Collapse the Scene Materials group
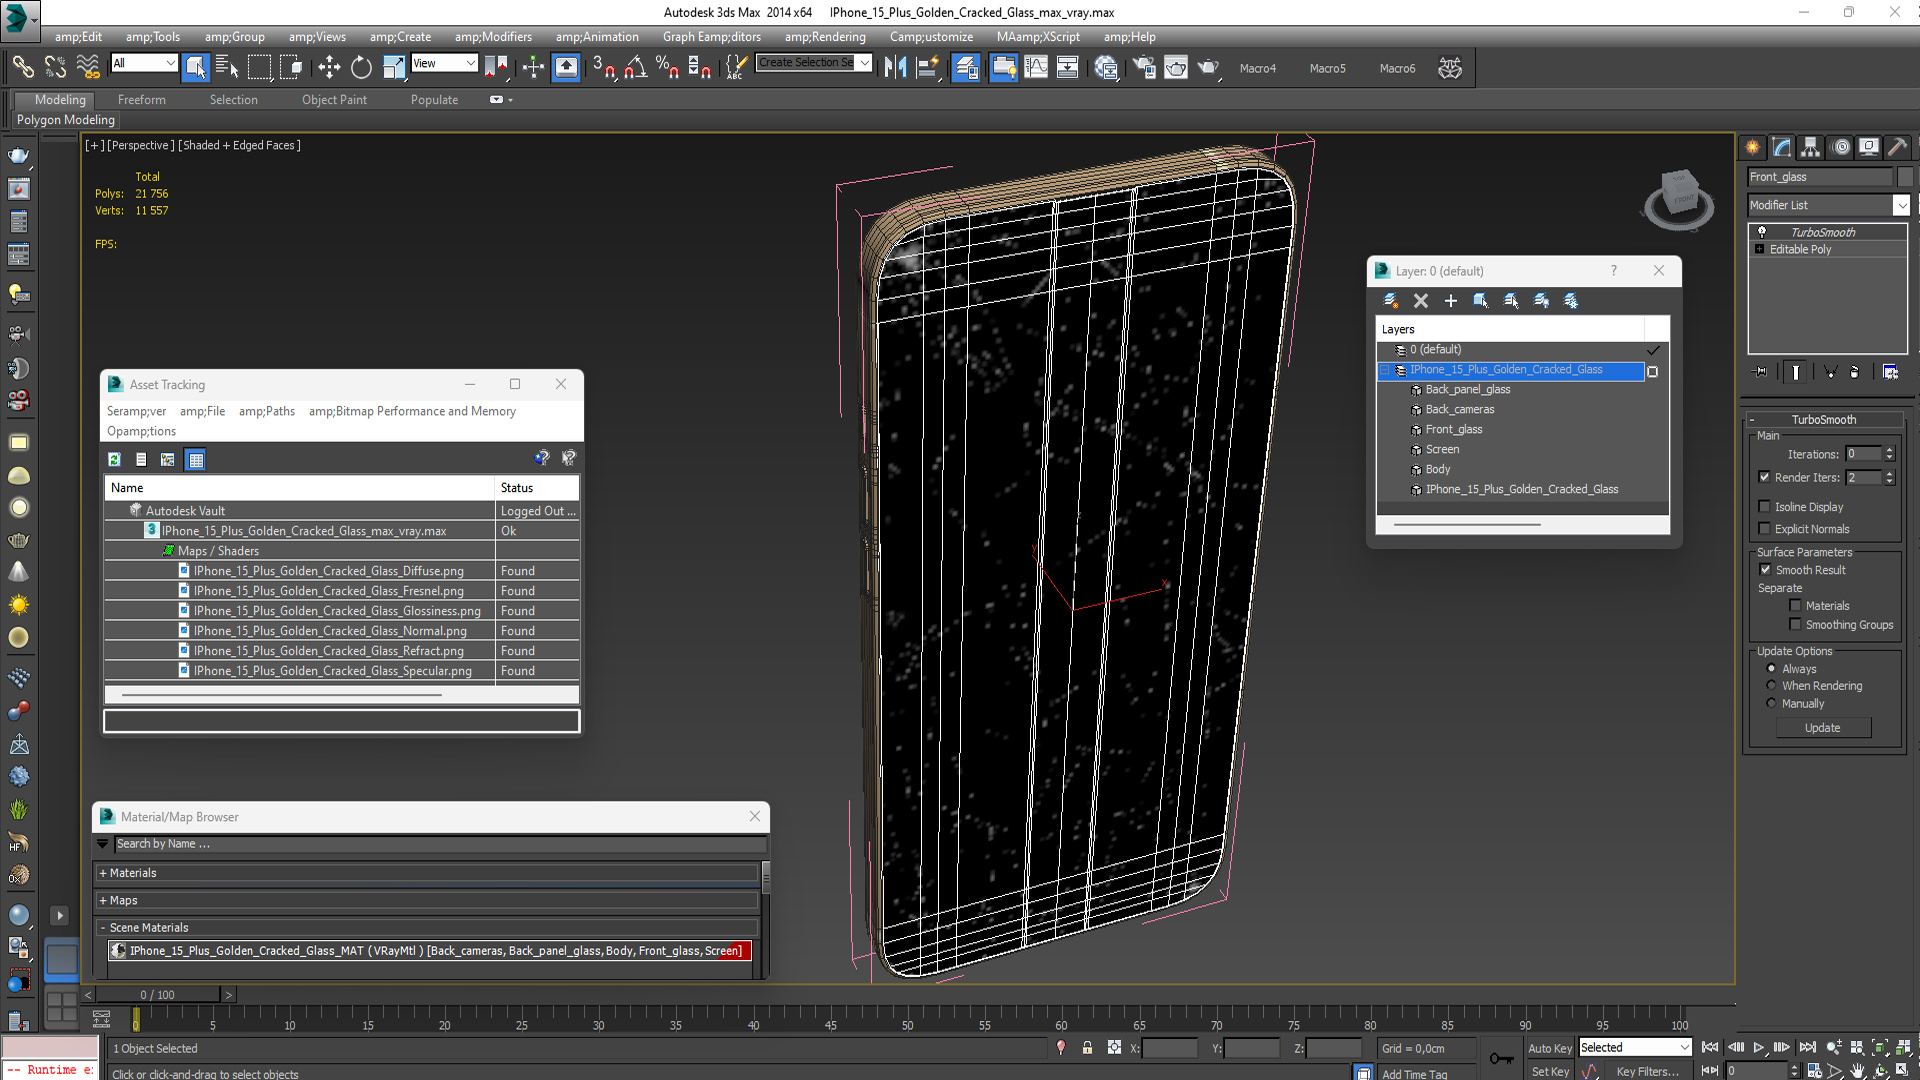Screen dimensions: 1920x1080 click(103, 928)
